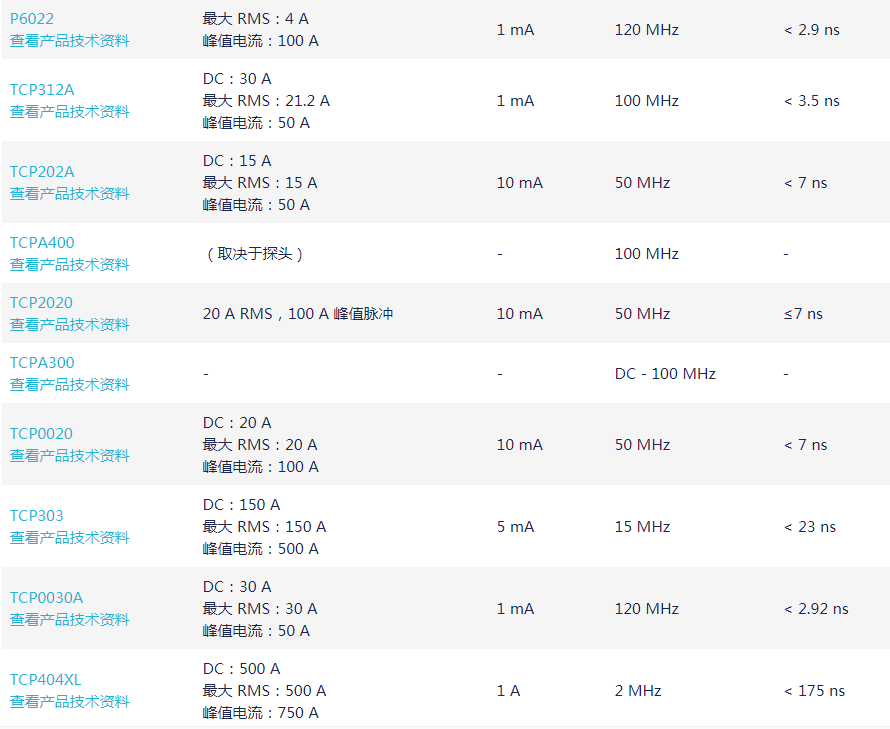Click 查看产品技术资料 under TCPA400

[x=70, y=265]
